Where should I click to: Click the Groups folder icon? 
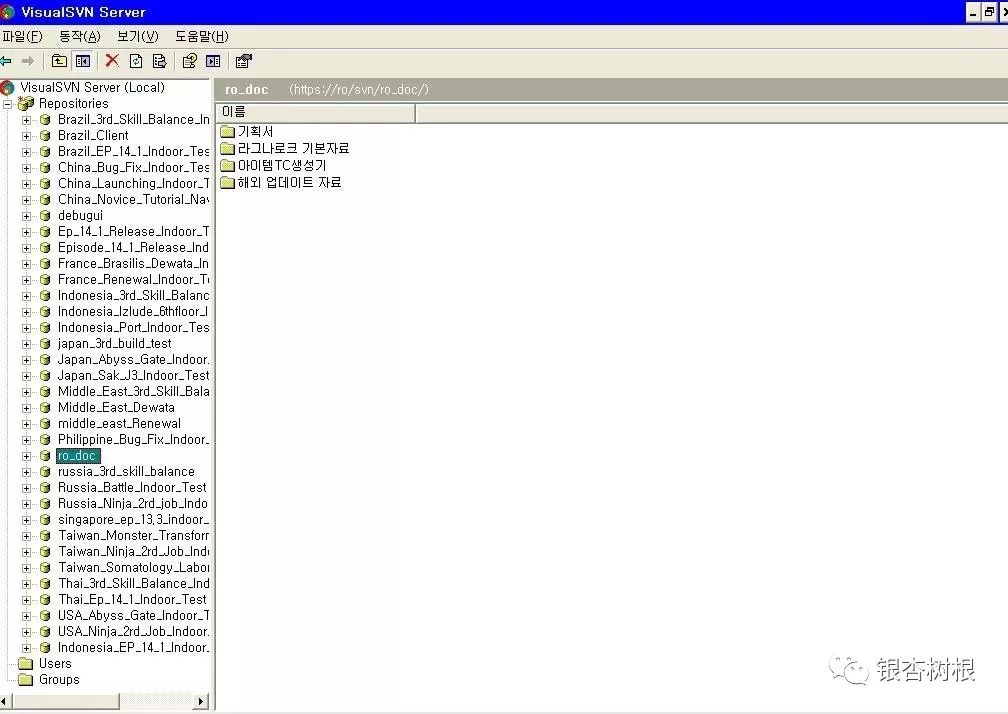pyautogui.click(x=26, y=680)
